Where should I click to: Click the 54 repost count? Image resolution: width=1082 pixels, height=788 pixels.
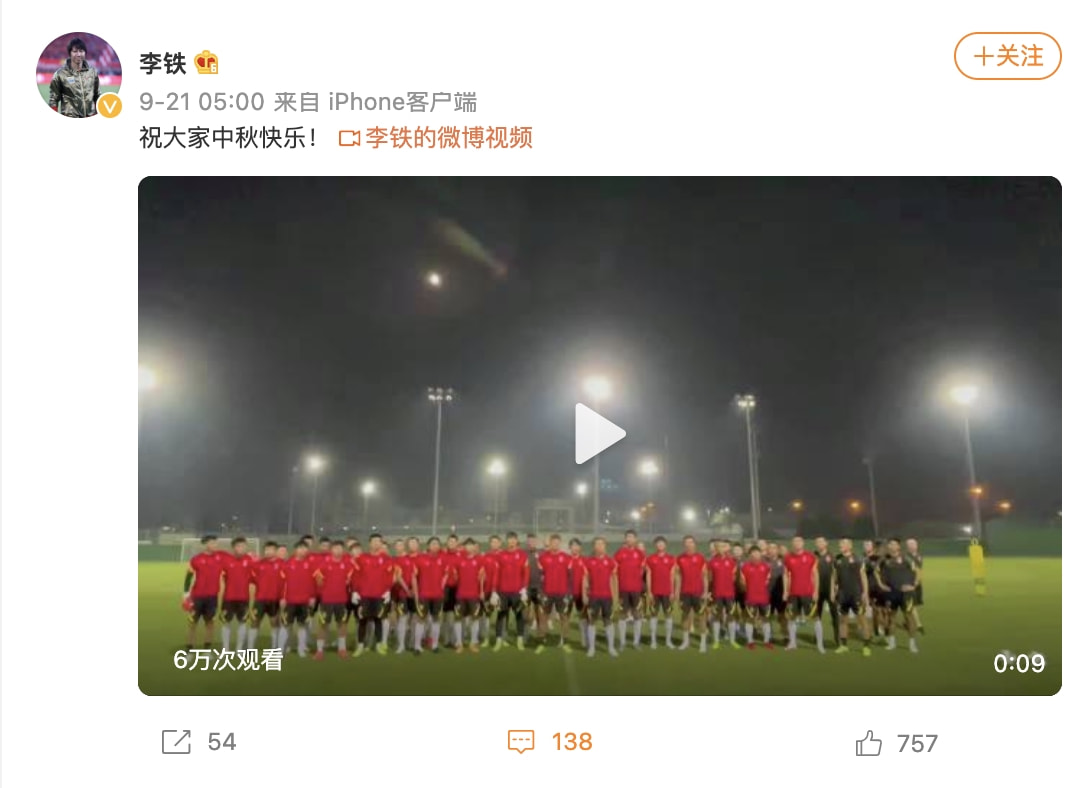coord(222,742)
